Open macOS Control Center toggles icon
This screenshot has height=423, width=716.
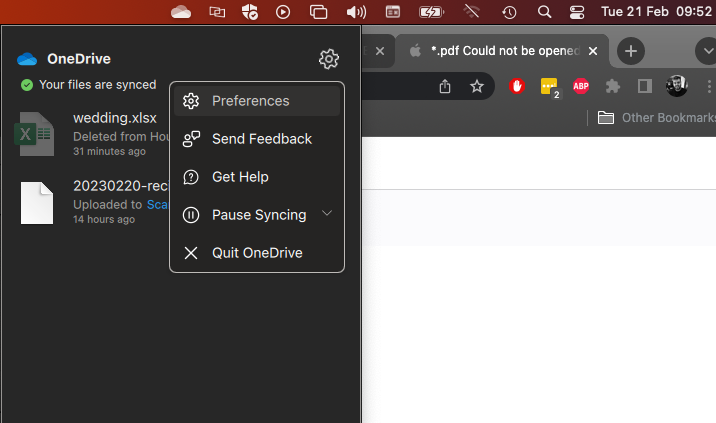pos(577,12)
